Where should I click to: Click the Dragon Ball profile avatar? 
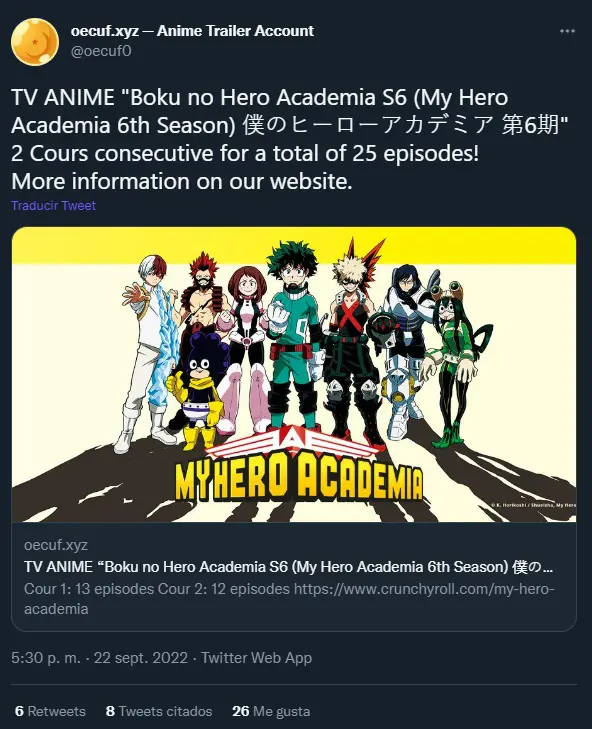pyautogui.click(x=35, y=42)
